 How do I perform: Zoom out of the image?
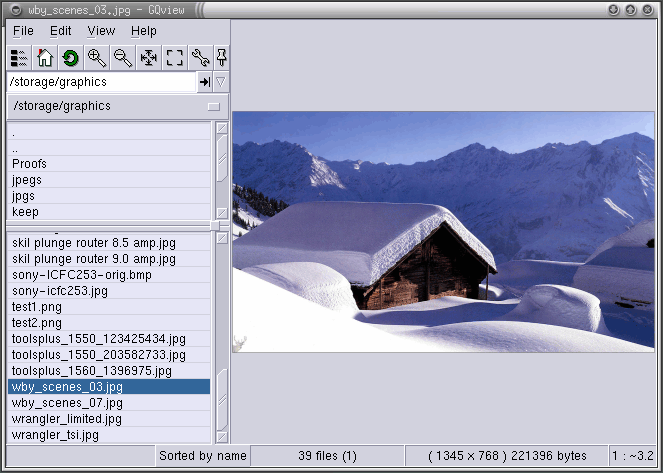123,58
